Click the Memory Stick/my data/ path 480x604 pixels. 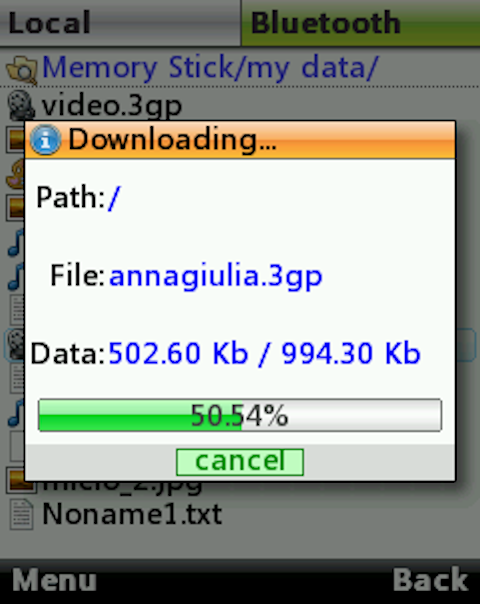tap(210, 69)
